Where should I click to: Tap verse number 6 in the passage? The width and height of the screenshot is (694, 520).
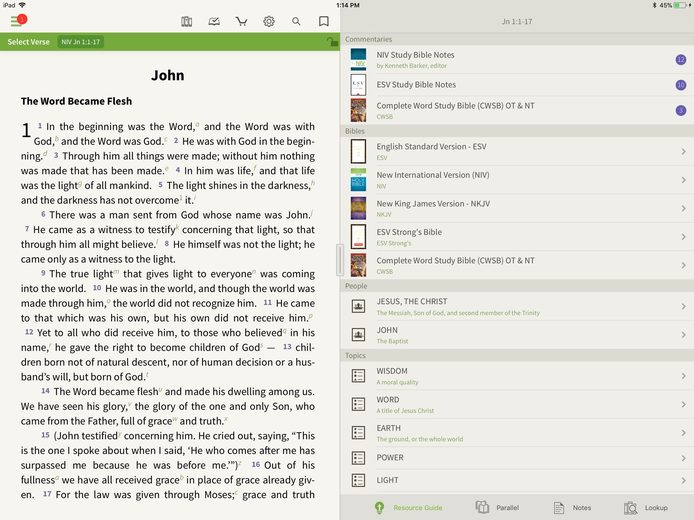(43, 214)
